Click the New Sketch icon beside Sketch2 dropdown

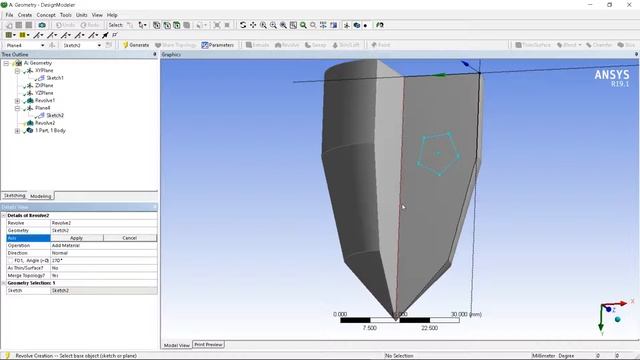[x=109, y=45]
